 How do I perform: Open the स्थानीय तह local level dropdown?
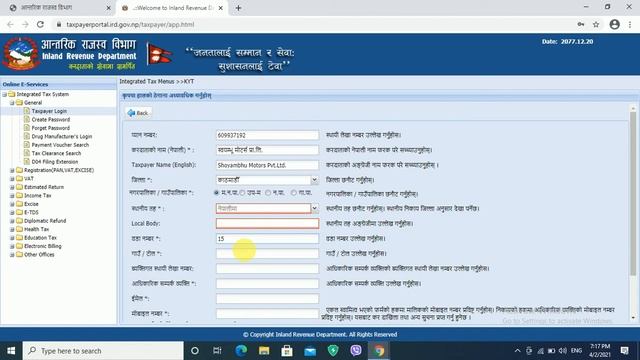coord(314,209)
